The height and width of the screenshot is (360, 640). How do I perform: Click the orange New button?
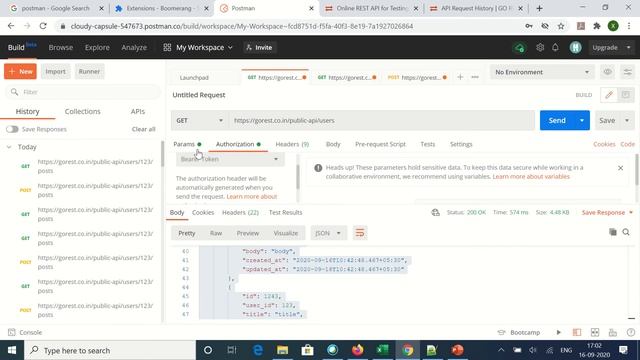click(x=20, y=71)
